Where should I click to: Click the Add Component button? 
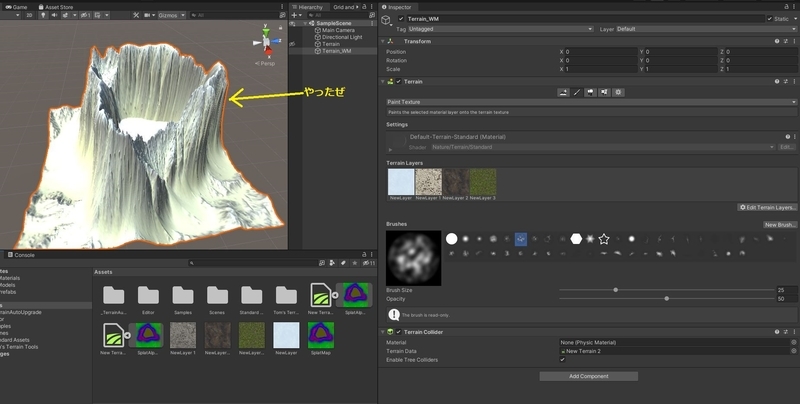[x=588, y=376]
